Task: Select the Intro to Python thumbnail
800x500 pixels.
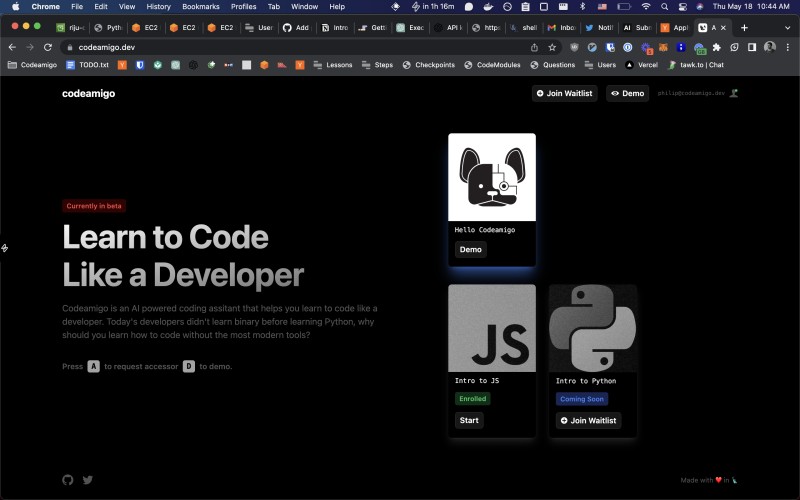Action: click(593, 328)
